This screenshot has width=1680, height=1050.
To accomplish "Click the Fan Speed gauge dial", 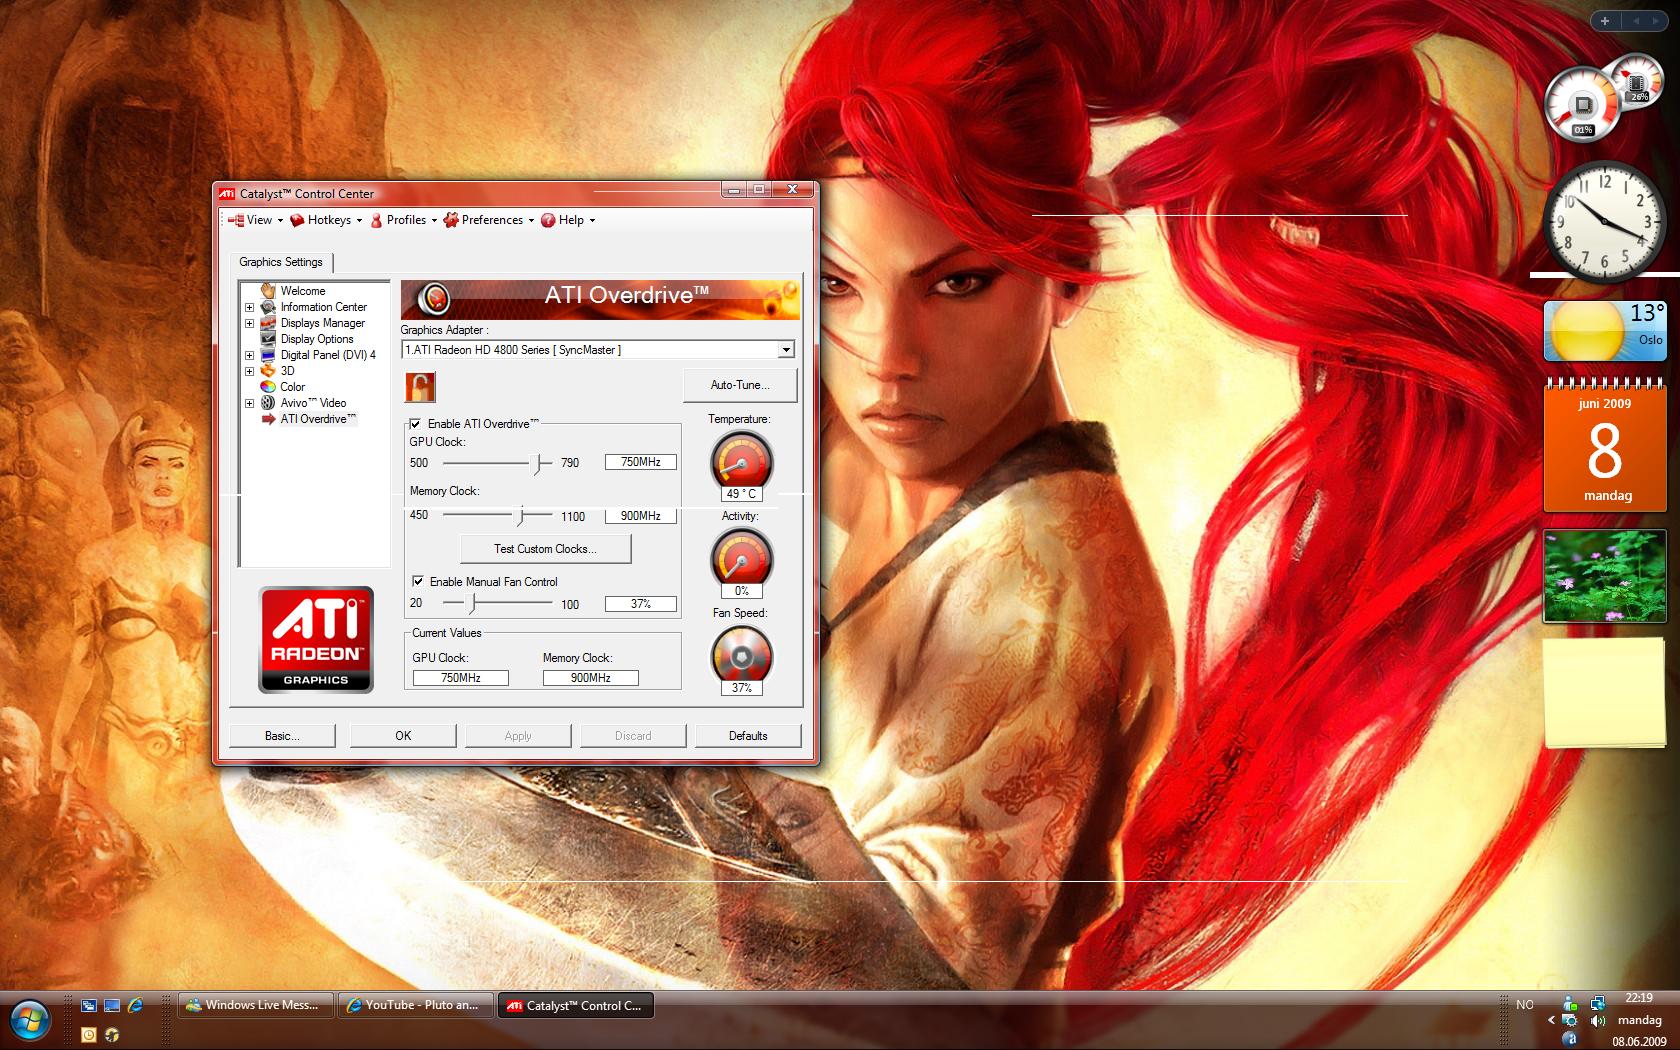I will (x=741, y=656).
